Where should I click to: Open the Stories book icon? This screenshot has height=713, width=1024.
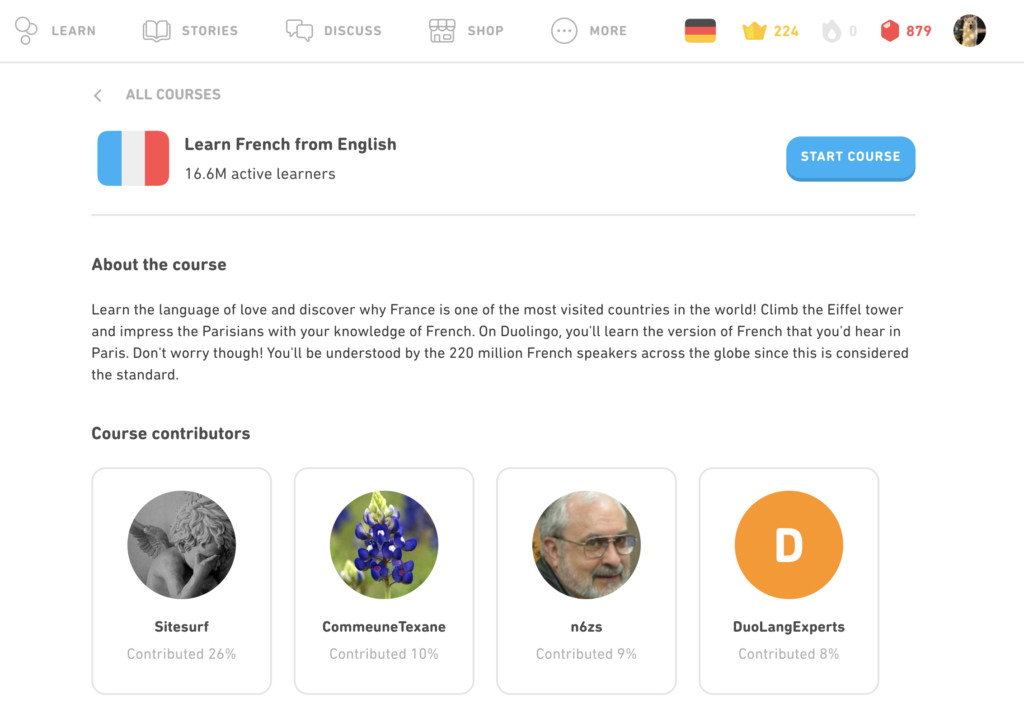[x=157, y=31]
